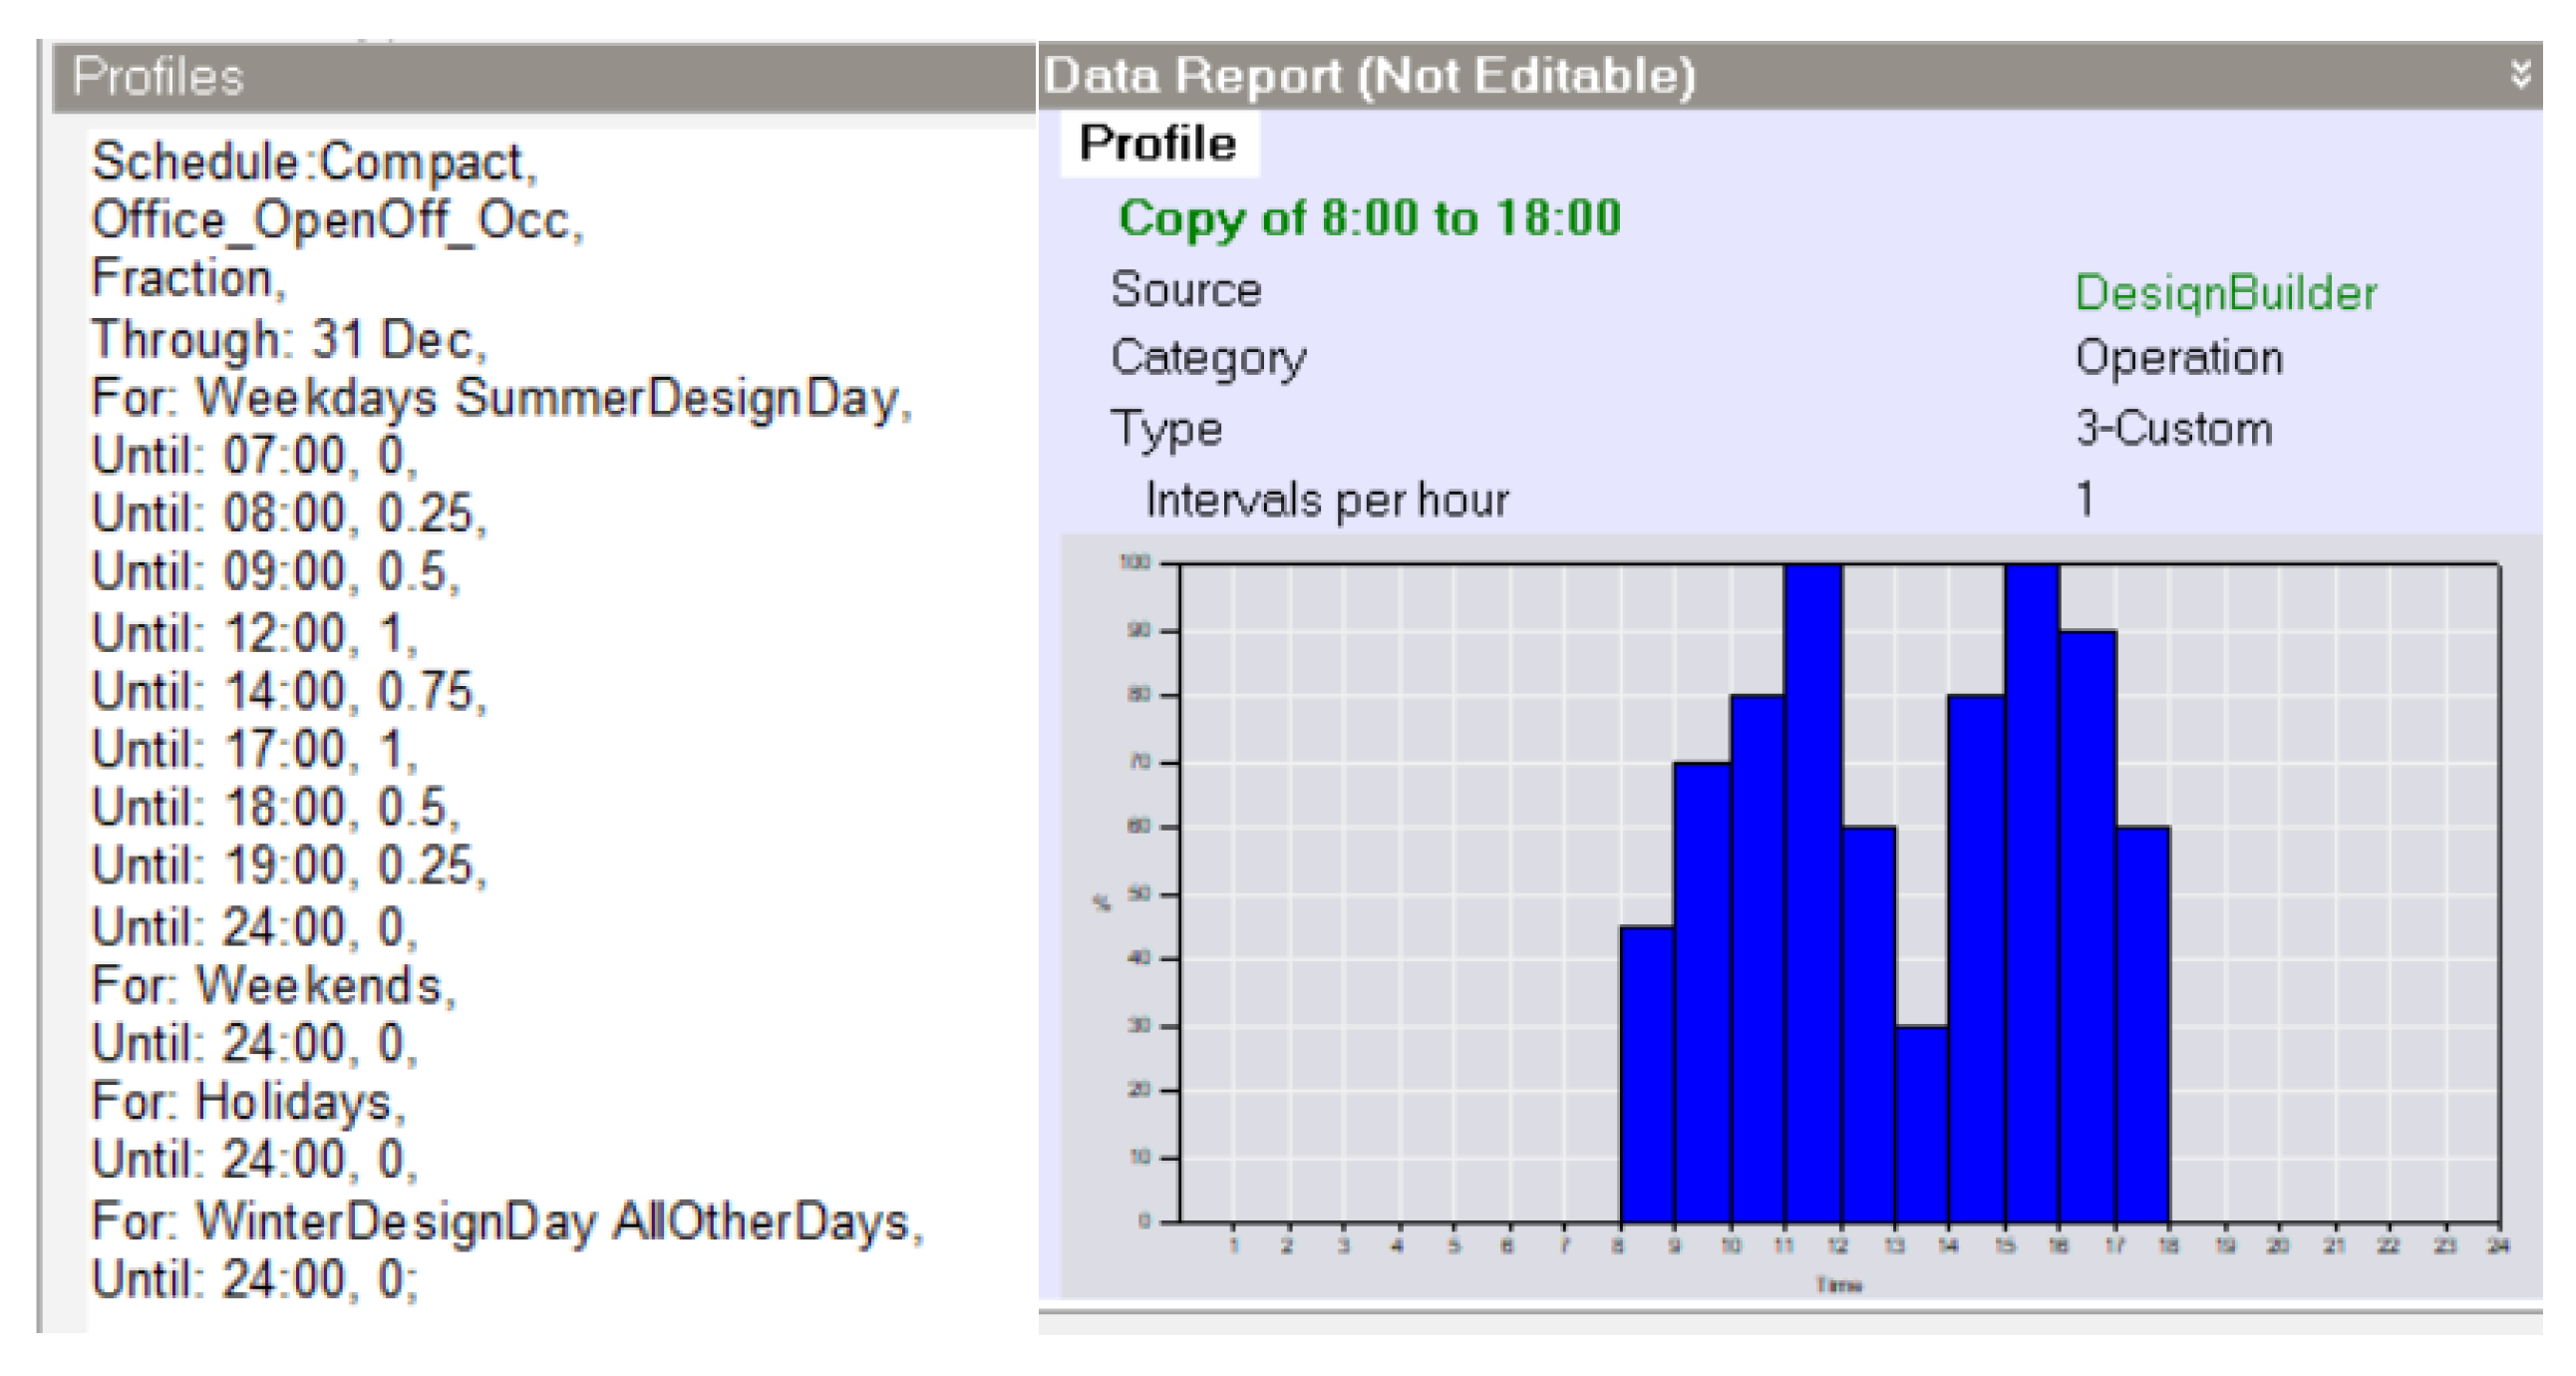The width and height of the screenshot is (2576, 1376).
Task: Collapse the Data Report panel chevron
Action: pyautogui.click(x=2520, y=74)
